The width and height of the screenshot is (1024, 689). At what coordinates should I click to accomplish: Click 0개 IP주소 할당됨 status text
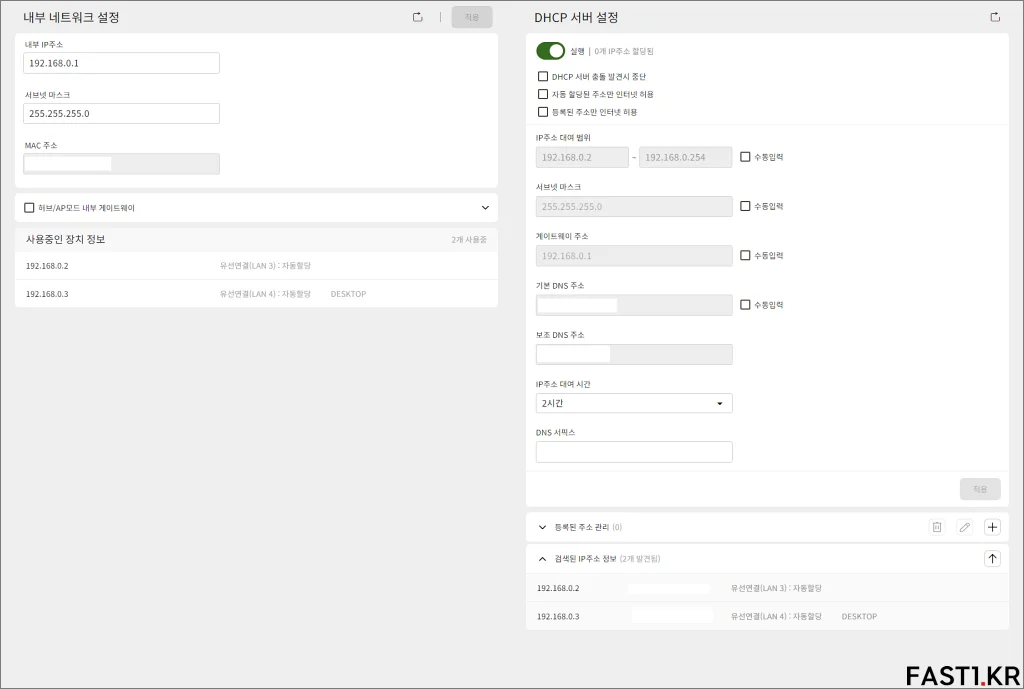(624, 51)
